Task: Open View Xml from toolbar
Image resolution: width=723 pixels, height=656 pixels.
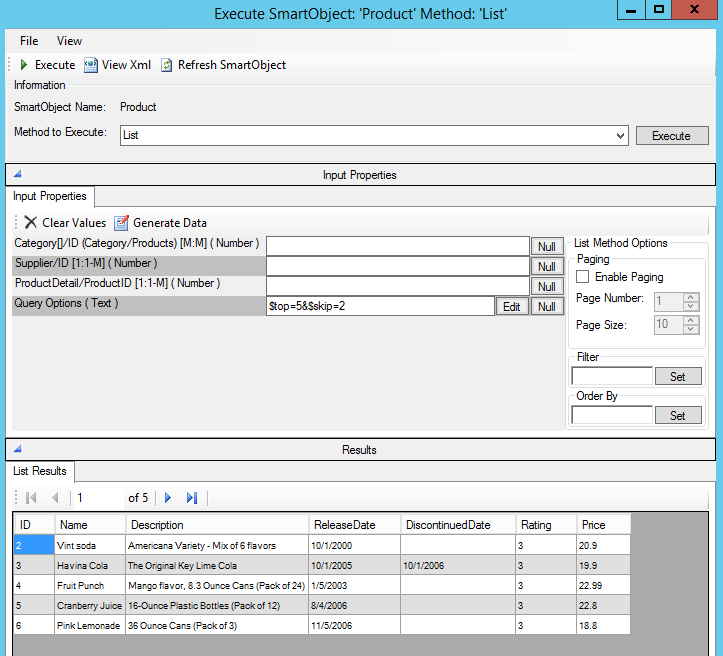Action: (x=90, y=65)
